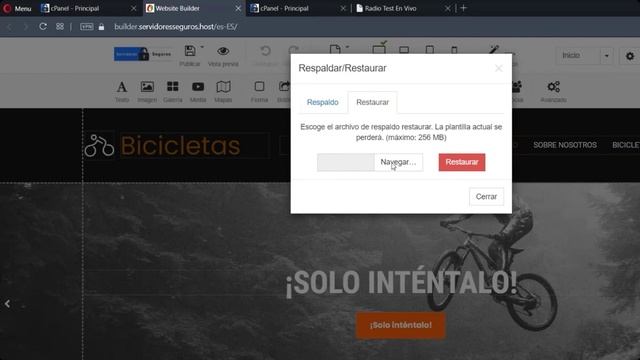Open the Inicio page dropdown
The image size is (640, 360).
[607, 56]
